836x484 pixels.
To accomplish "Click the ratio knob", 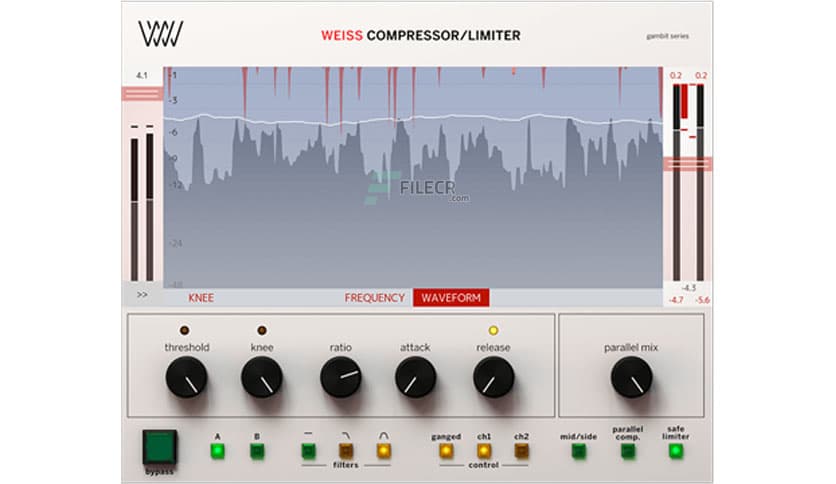I will 341,377.
